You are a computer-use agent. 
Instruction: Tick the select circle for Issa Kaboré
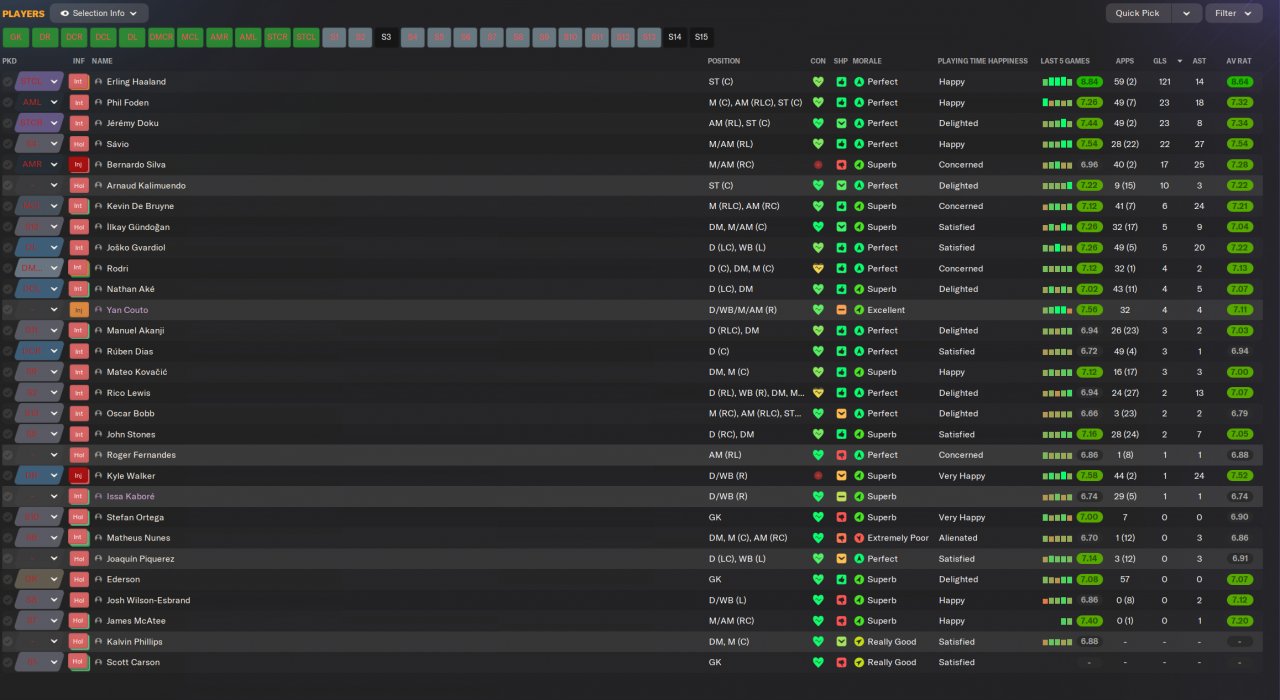pyautogui.click(x=8, y=497)
